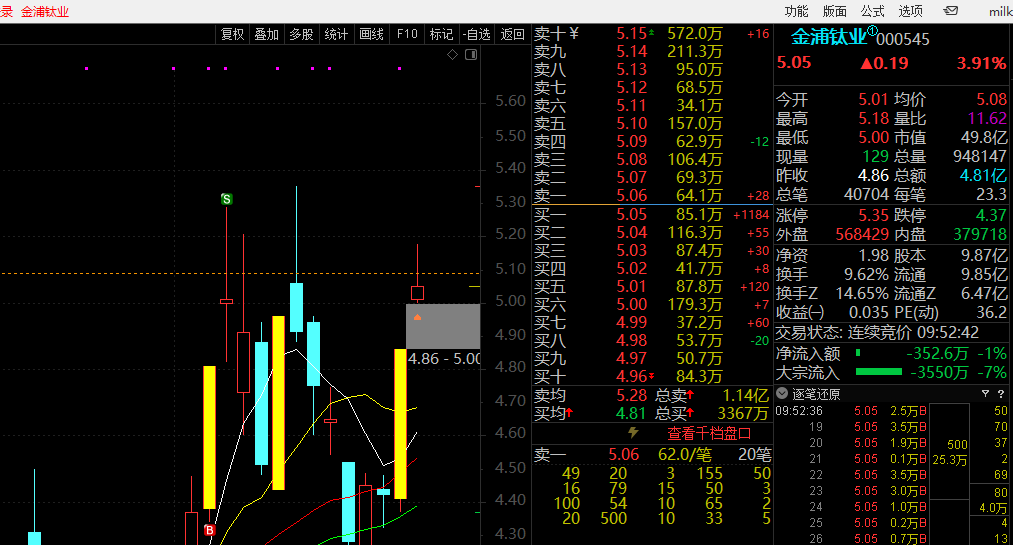Click the 总买 3367万 value
The height and width of the screenshot is (545, 1013).
coord(743,413)
